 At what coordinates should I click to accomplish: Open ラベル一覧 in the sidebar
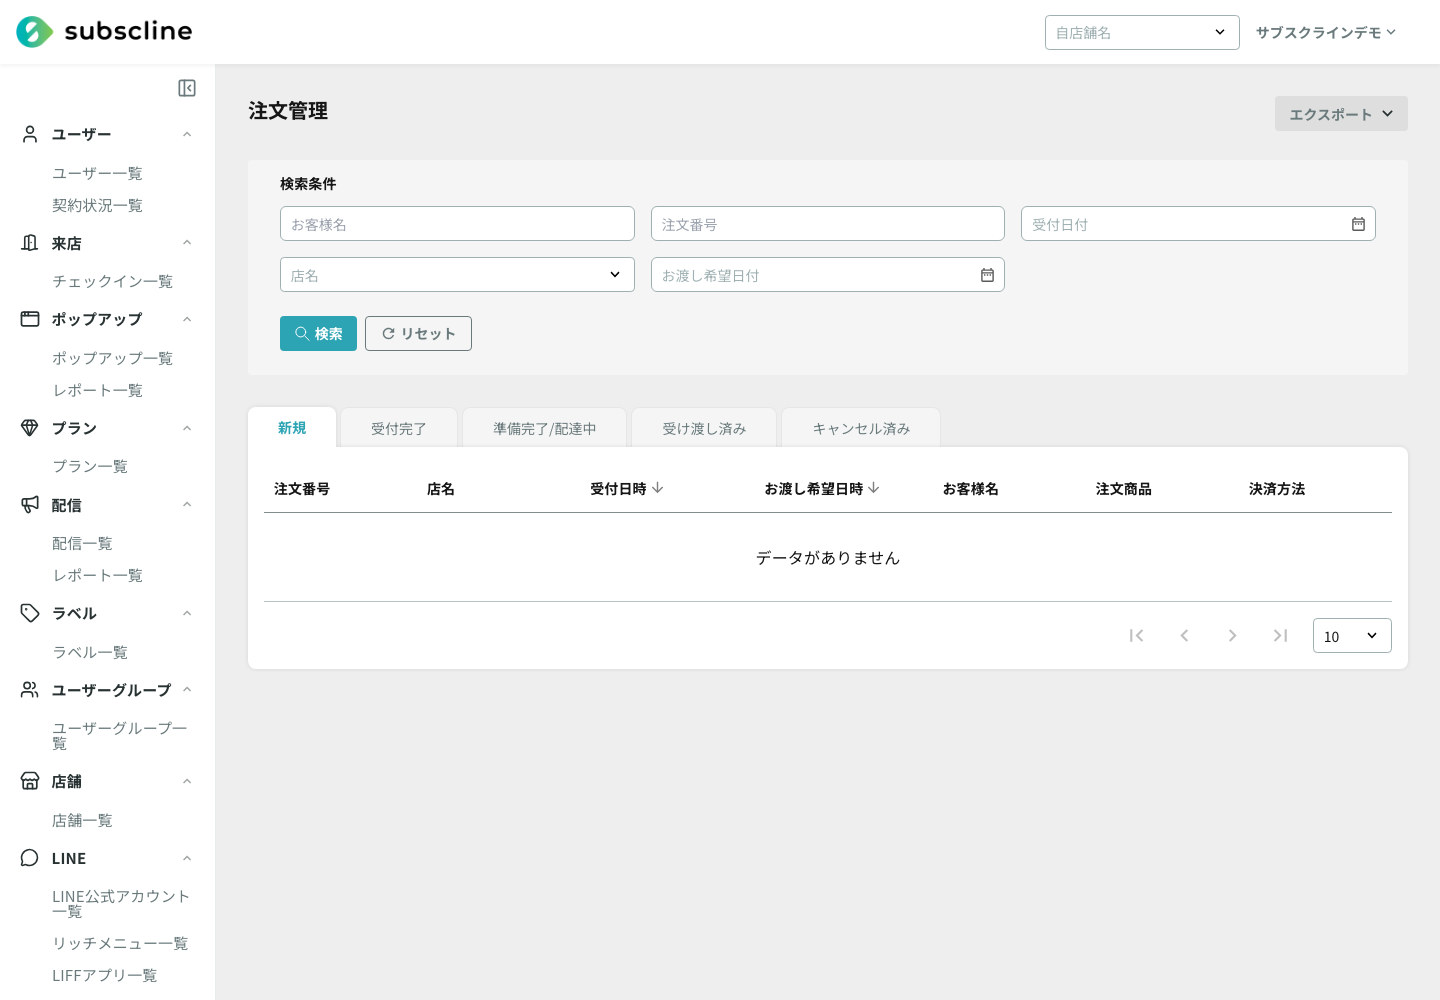[90, 652]
